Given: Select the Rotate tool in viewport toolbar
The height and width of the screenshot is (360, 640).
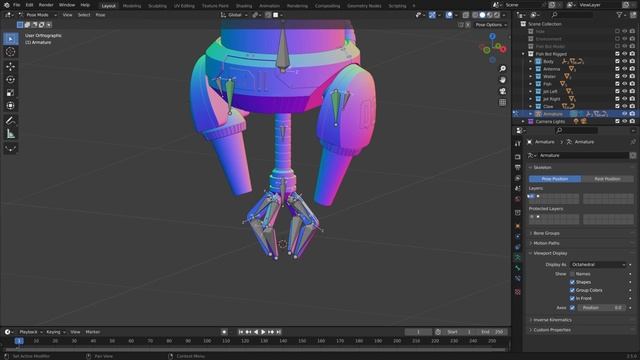Looking at the screenshot, I should (x=11, y=79).
